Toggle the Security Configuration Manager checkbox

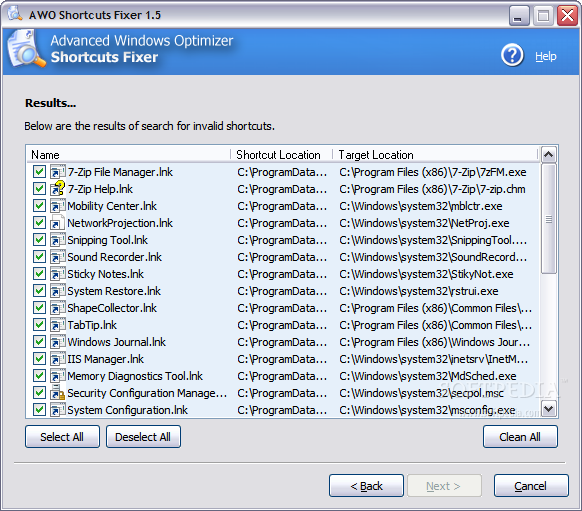[39, 393]
